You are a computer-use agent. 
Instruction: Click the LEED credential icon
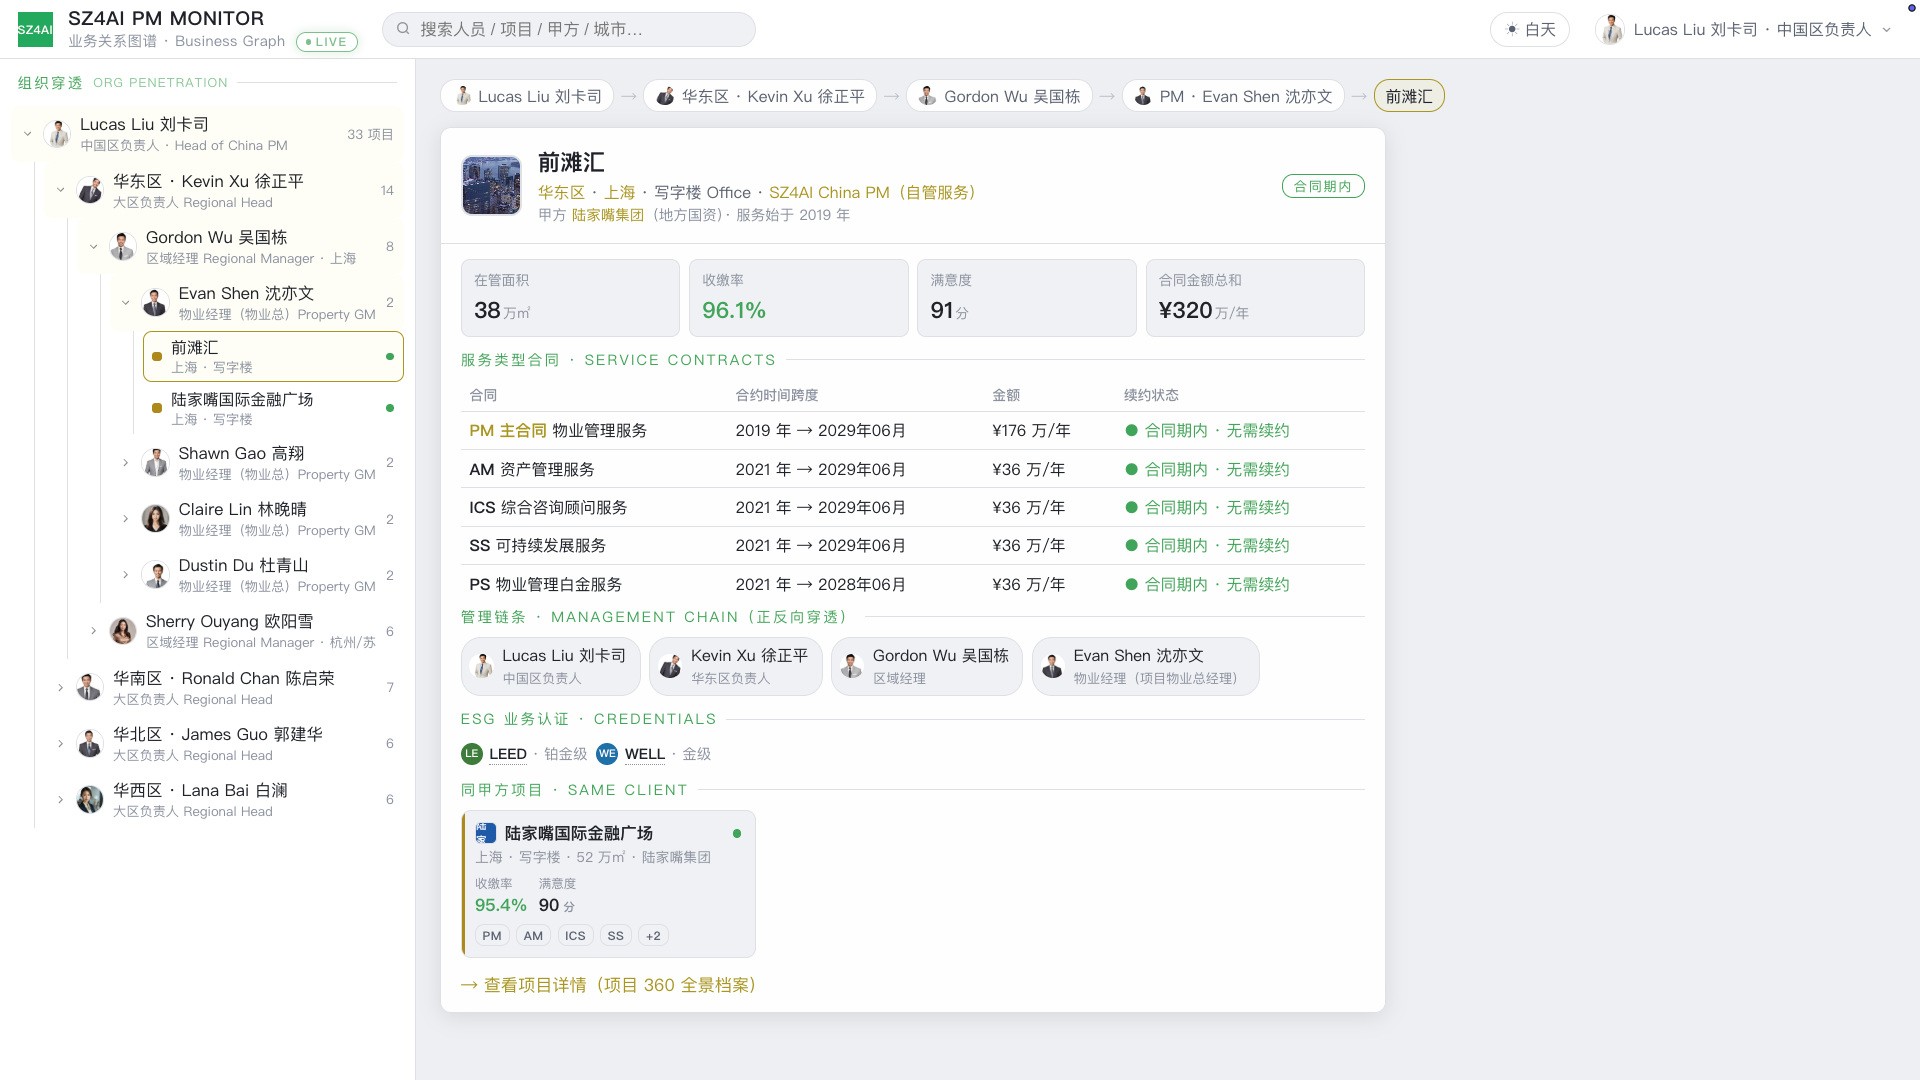pyautogui.click(x=472, y=754)
